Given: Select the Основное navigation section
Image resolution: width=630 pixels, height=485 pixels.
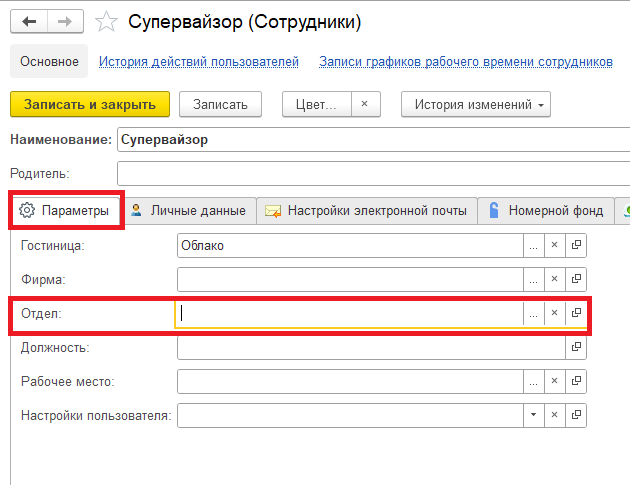Looking at the screenshot, I should tap(49, 61).
